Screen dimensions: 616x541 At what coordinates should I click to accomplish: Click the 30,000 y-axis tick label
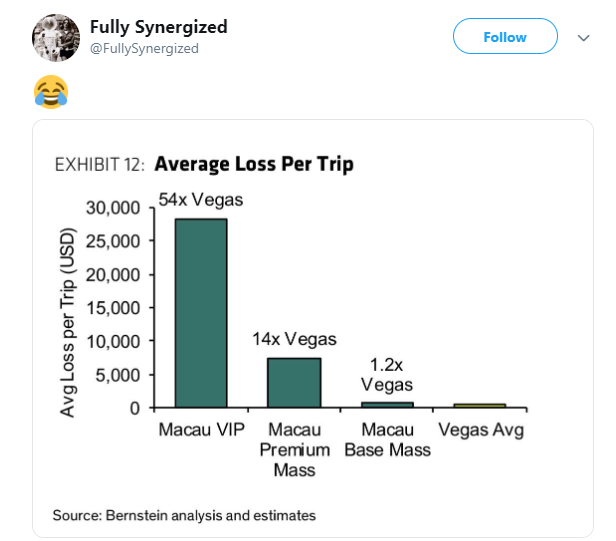pos(113,207)
